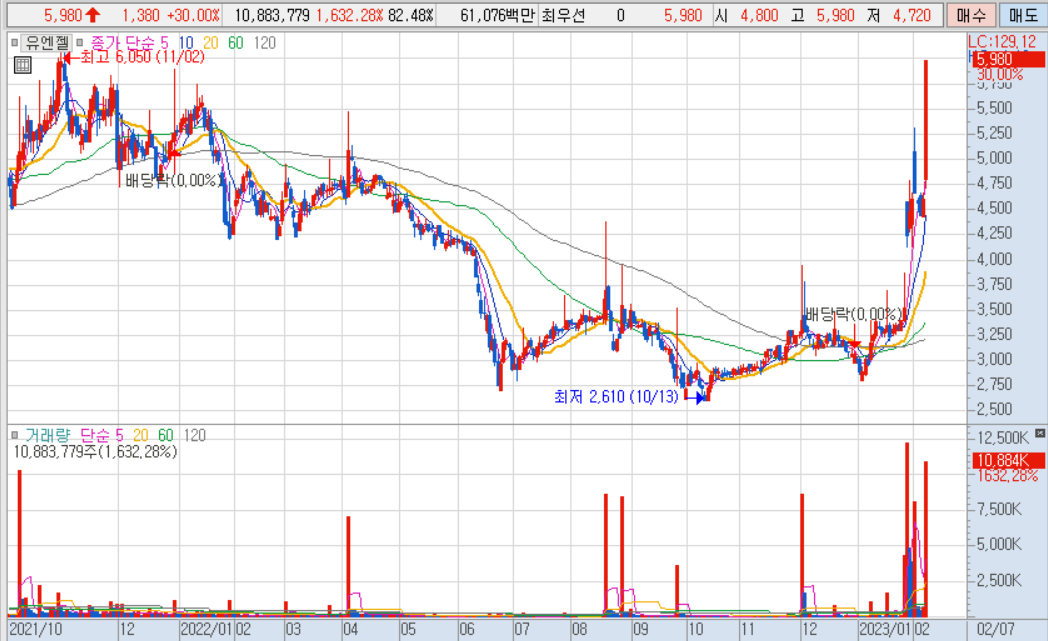The height and width of the screenshot is (641, 1048).
Task: Click the 82.48% value in header
Action: pos(410,15)
